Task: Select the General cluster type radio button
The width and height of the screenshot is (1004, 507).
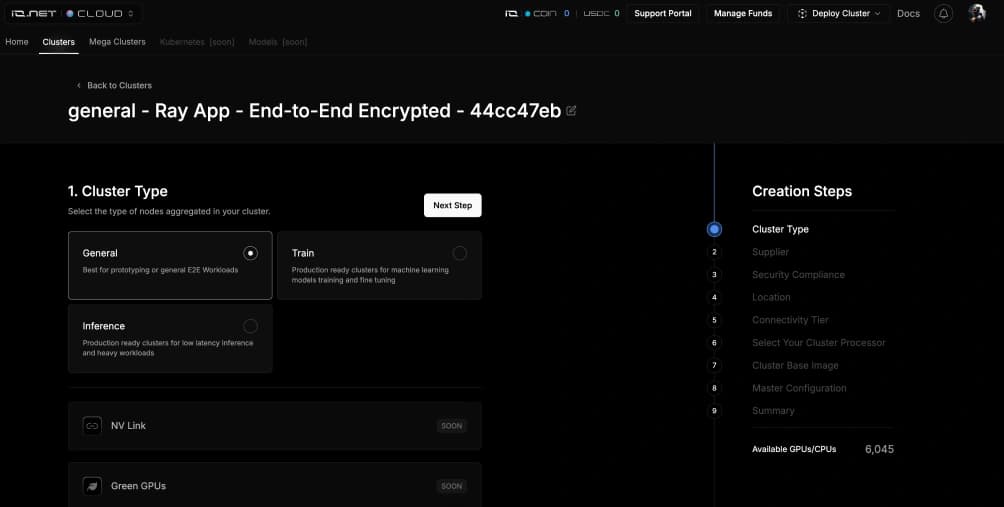Action: coord(250,253)
